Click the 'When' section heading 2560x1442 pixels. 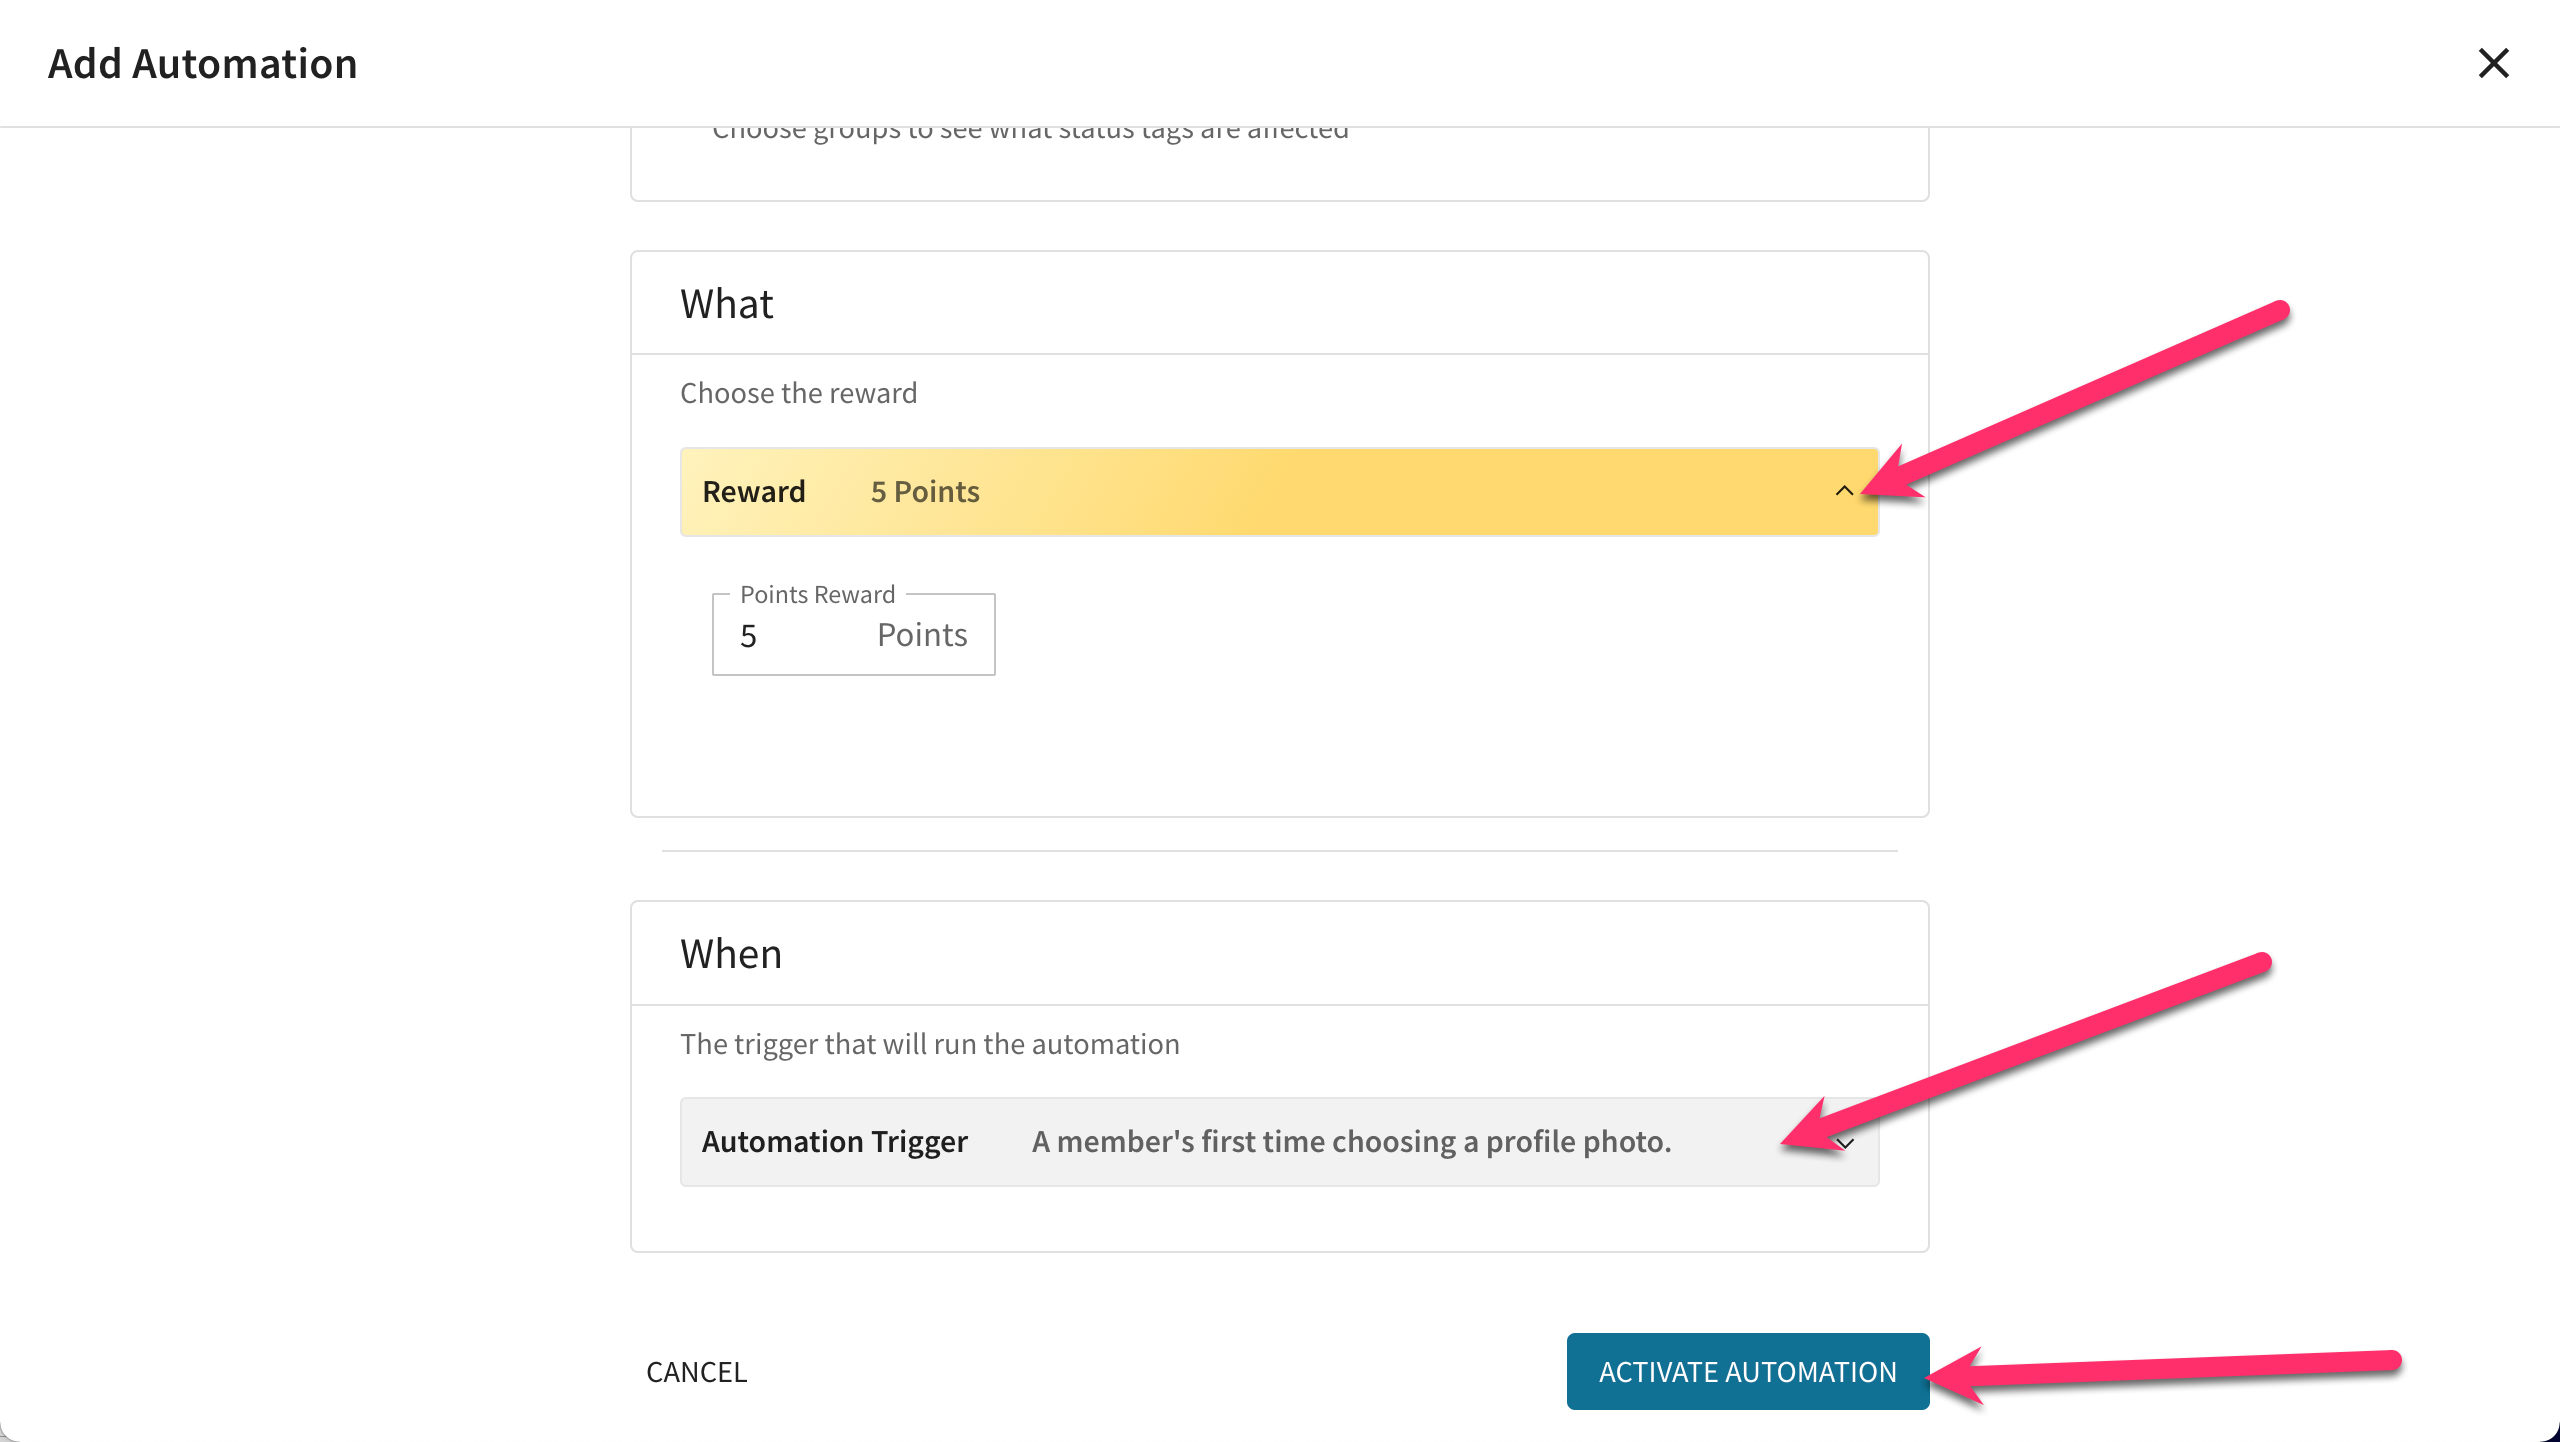[x=731, y=953]
